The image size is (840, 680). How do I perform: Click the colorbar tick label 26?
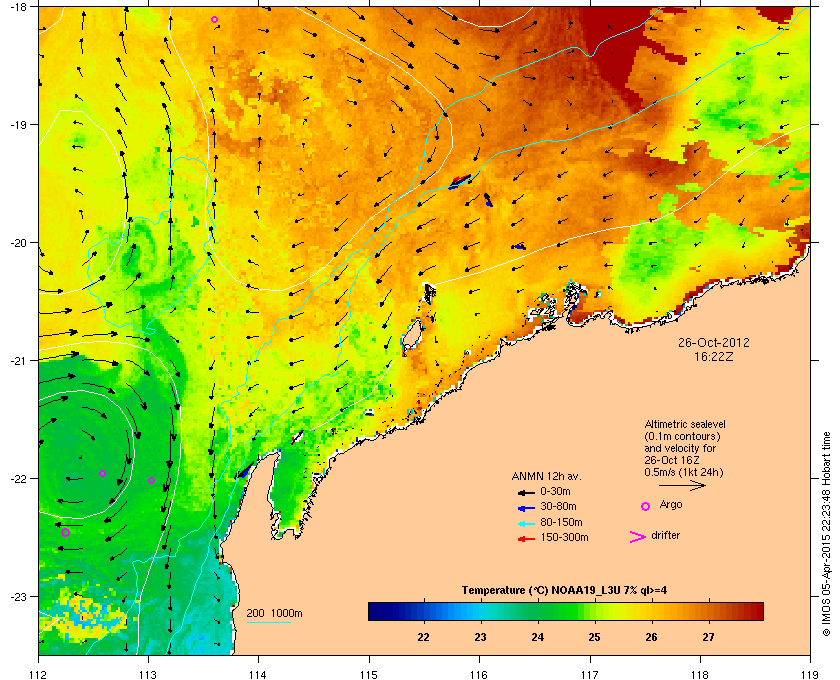(651, 637)
